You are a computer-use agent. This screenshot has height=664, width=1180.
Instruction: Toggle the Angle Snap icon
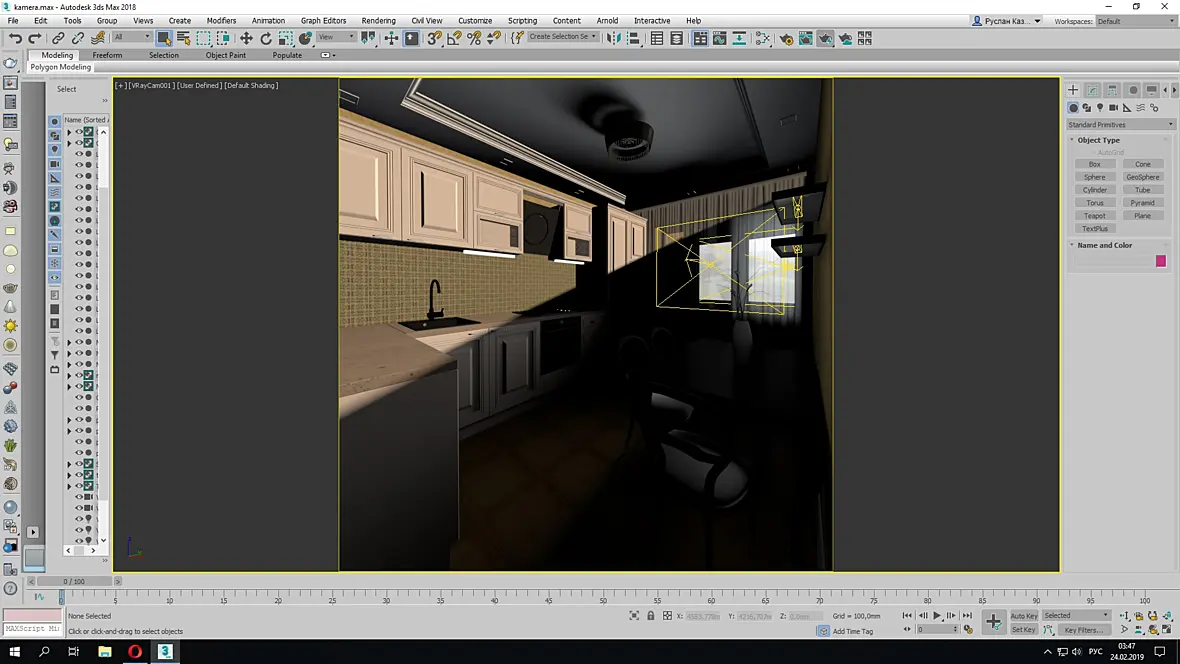tap(455, 38)
